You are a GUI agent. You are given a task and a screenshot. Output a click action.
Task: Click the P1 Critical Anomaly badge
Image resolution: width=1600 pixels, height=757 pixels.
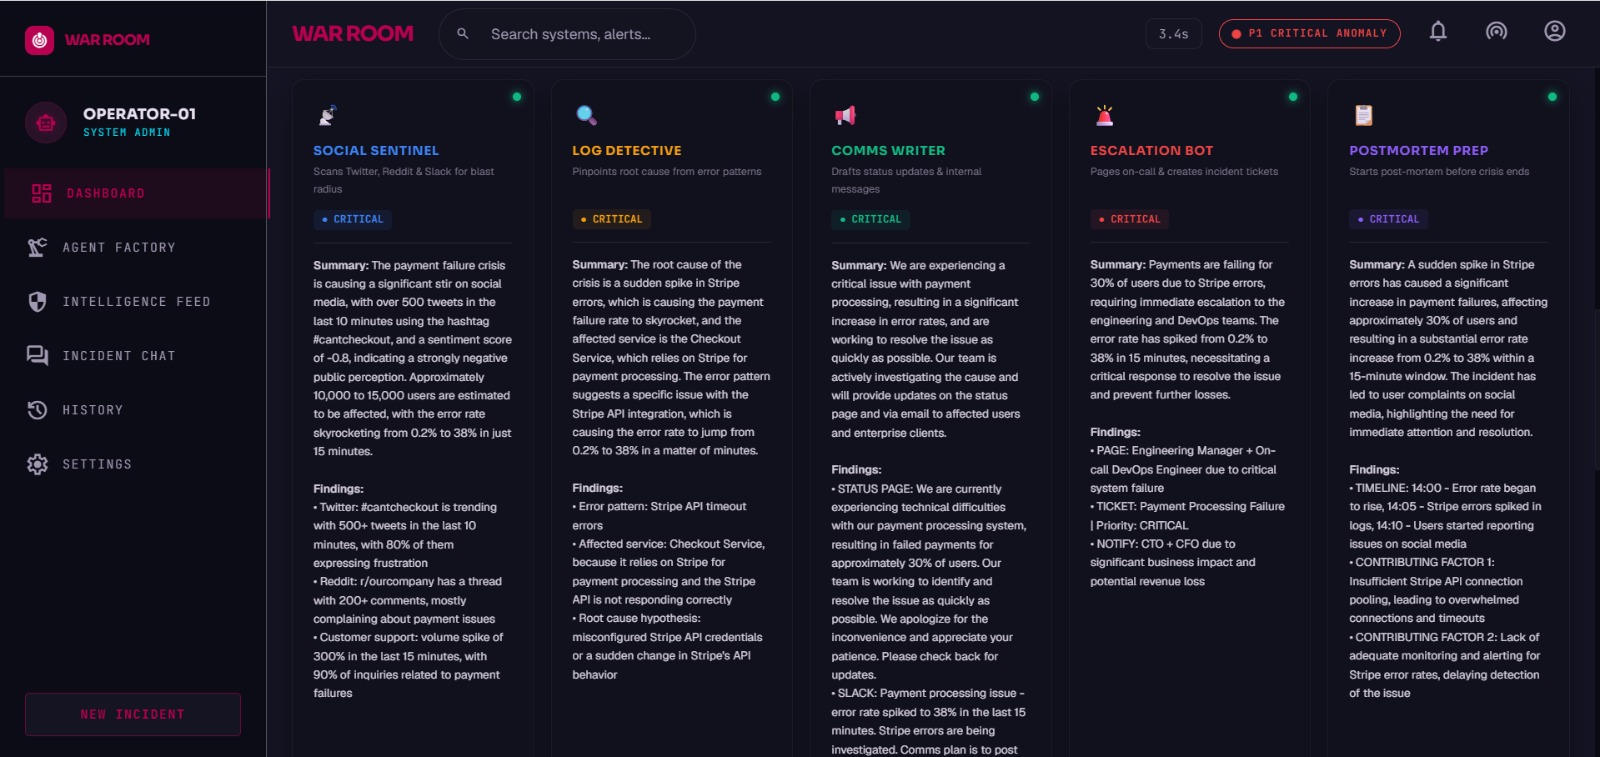(1309, 33)
